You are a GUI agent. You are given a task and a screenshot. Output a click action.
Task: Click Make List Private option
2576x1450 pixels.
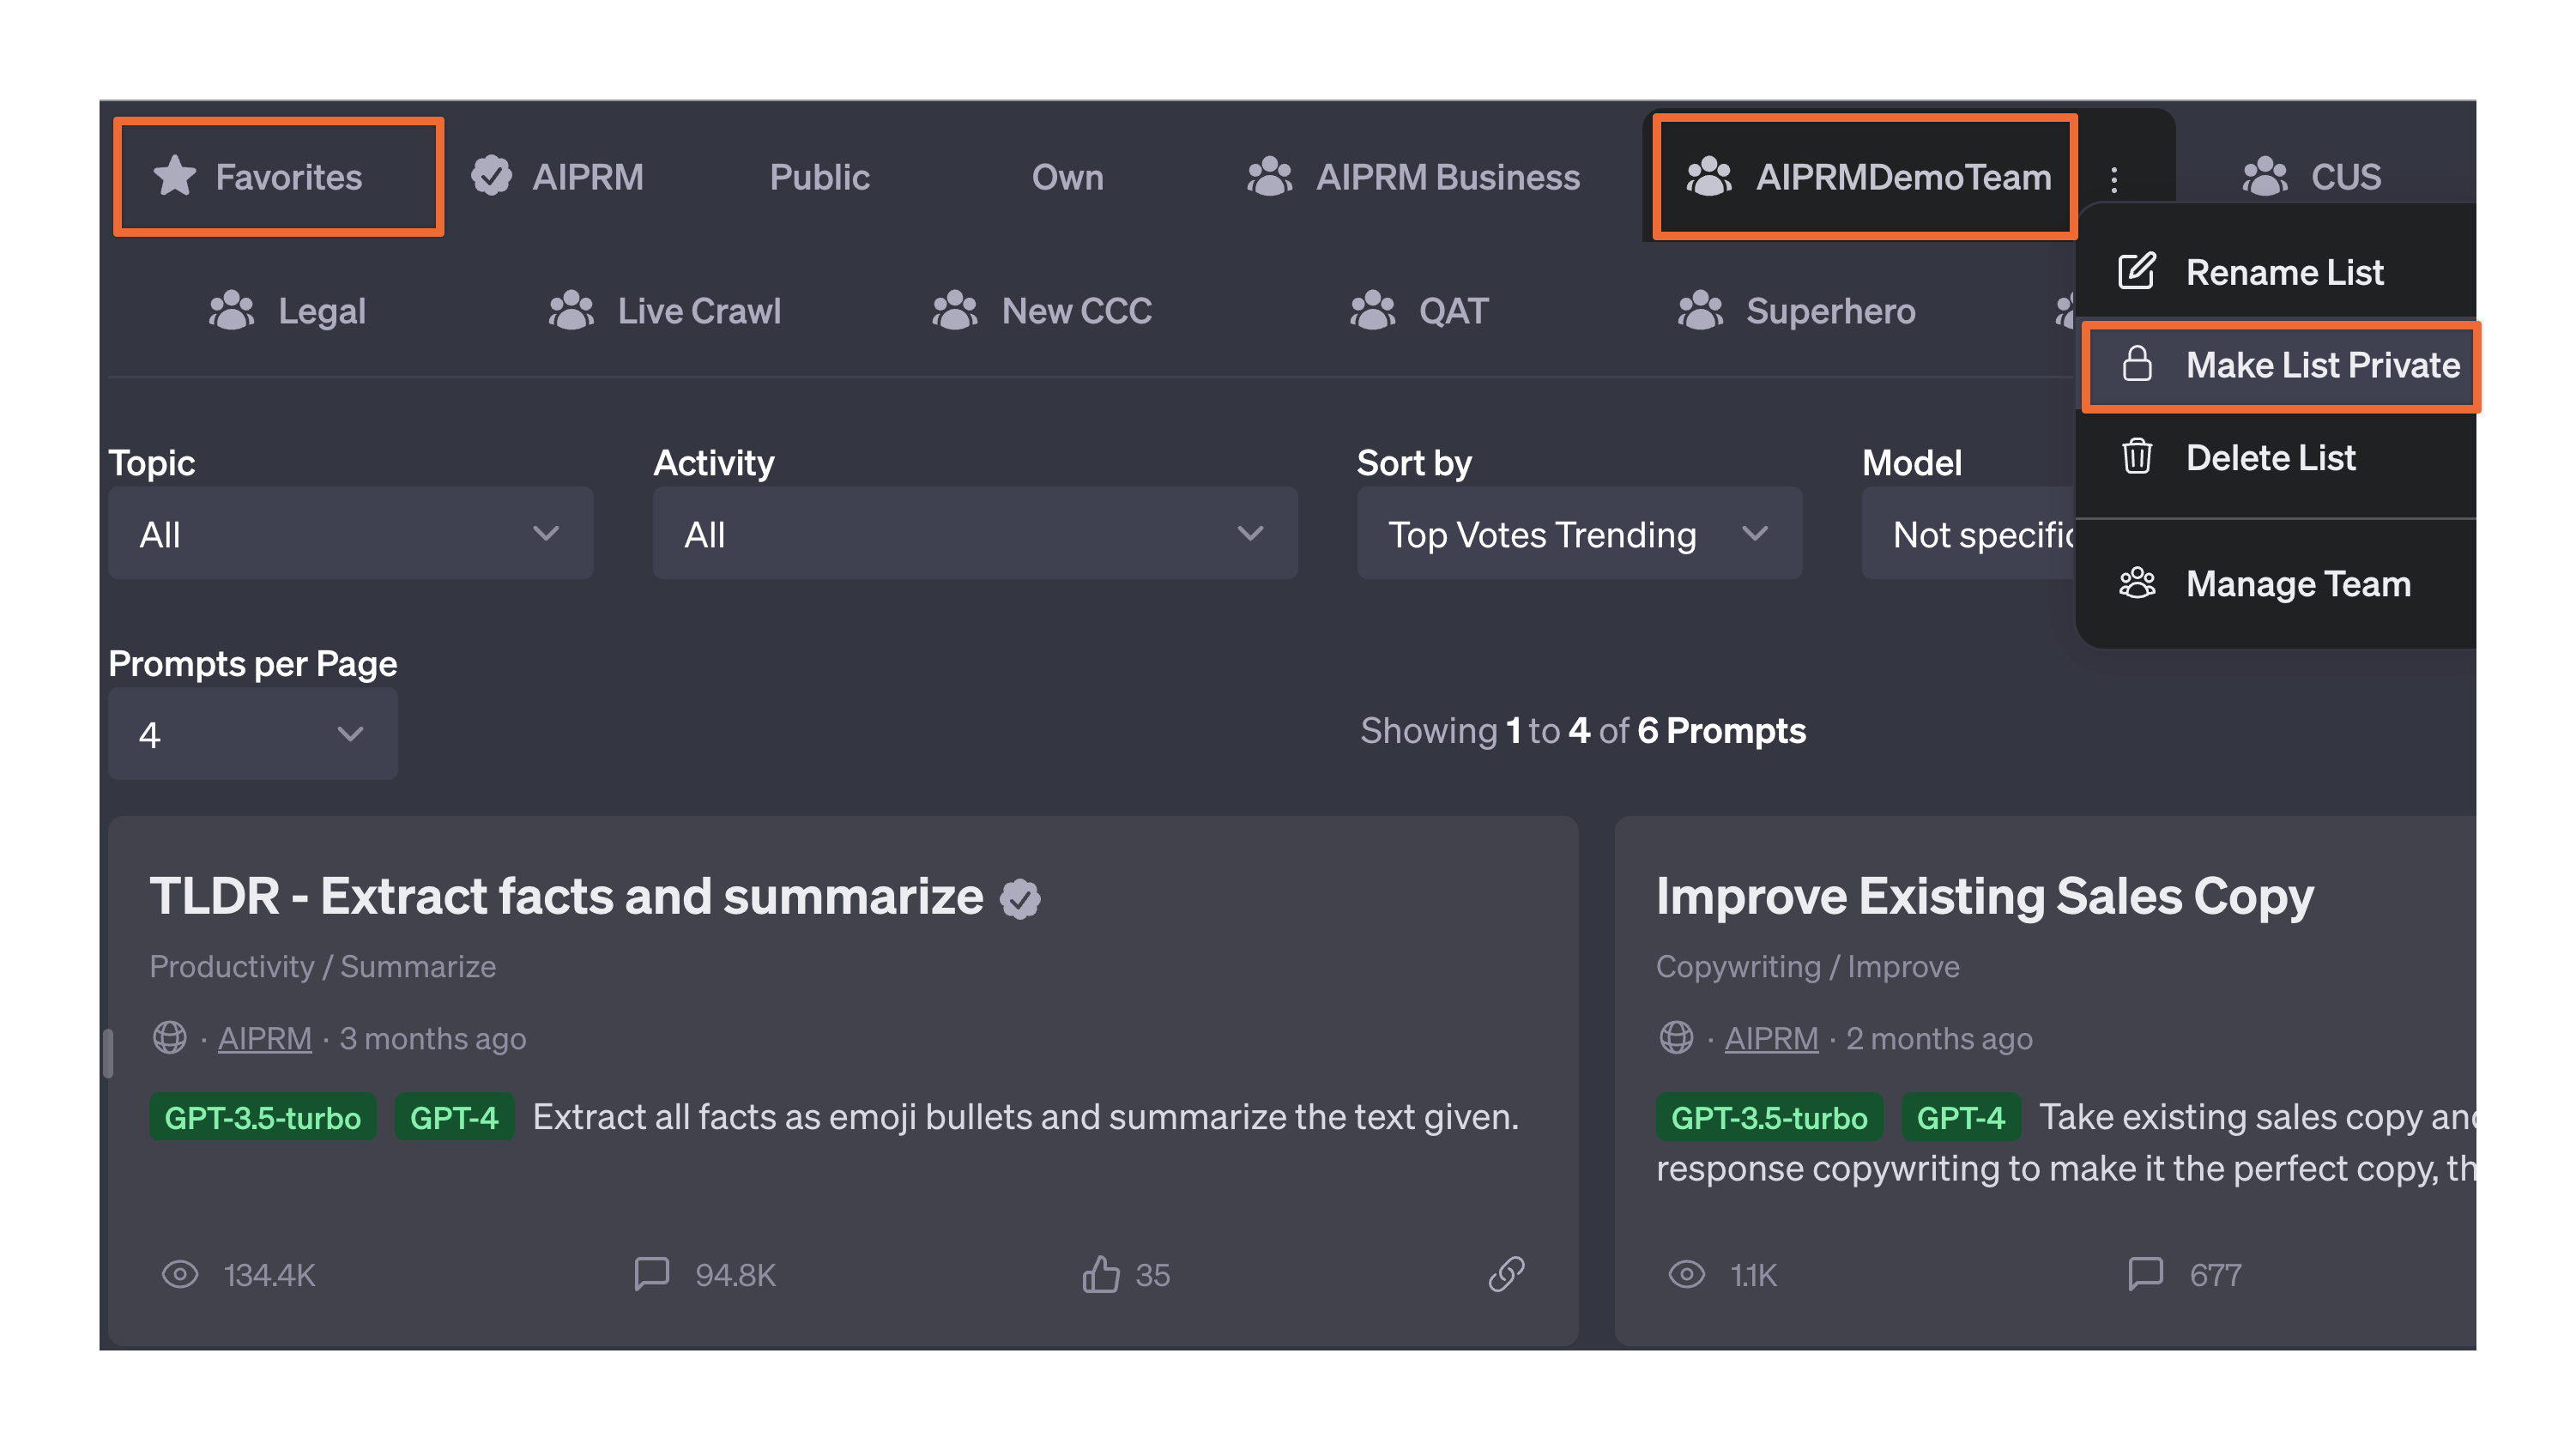pyautogui.click(x=2291, y=366)
